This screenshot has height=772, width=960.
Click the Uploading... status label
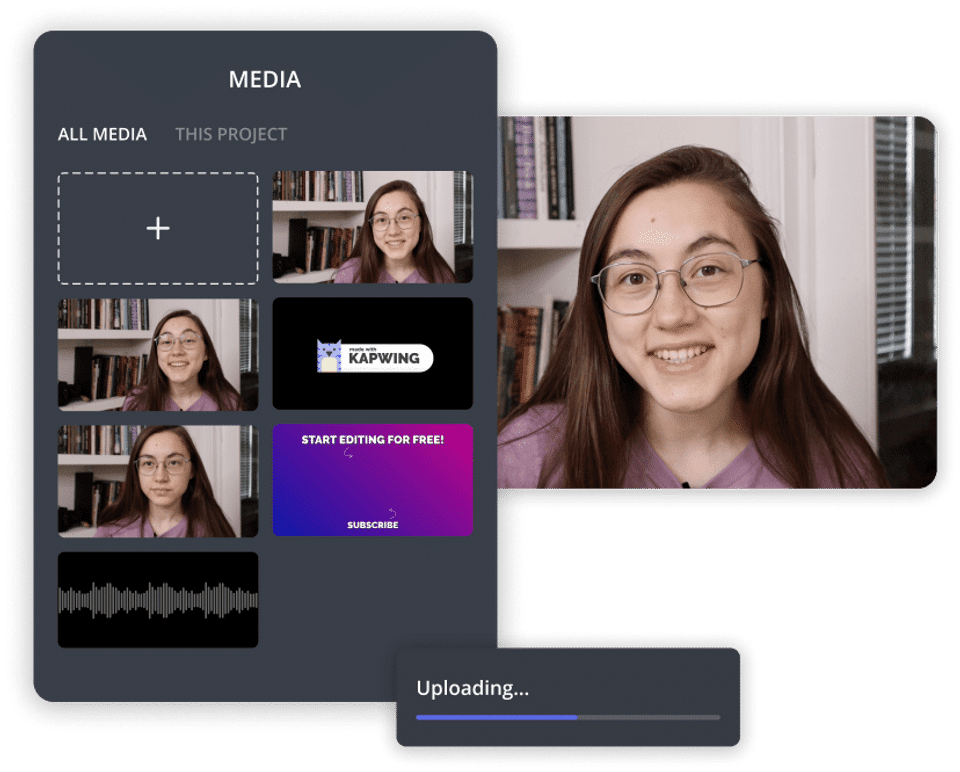click(x=473, y=688)
